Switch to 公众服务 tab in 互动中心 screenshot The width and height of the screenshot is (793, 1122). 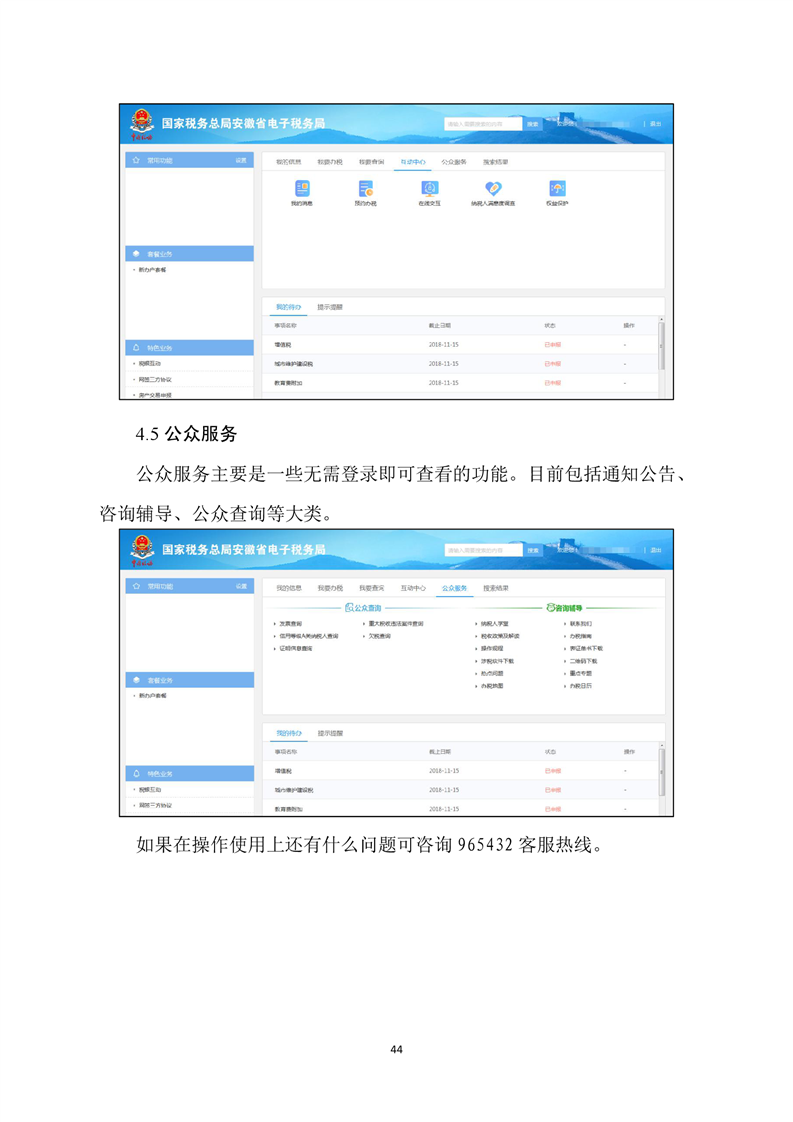point(454,162)
